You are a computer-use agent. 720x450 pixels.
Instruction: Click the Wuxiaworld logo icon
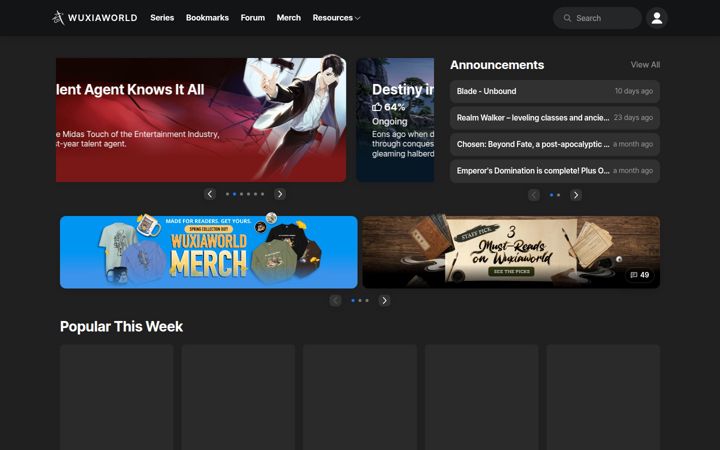[58, 18]
